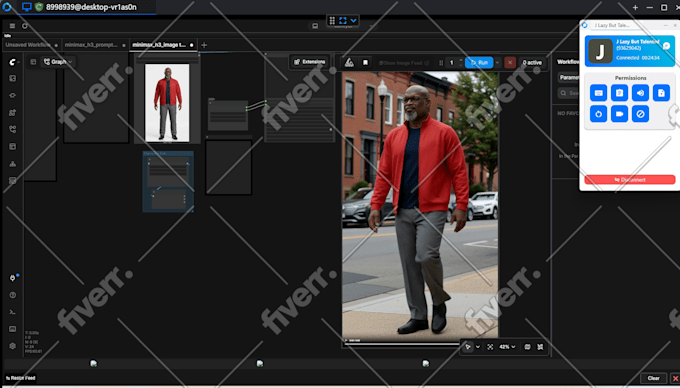Viewport: 680px width, 388px height.
Task: Click the batch count up/down stepper
Action: click(x=461, y=63)
